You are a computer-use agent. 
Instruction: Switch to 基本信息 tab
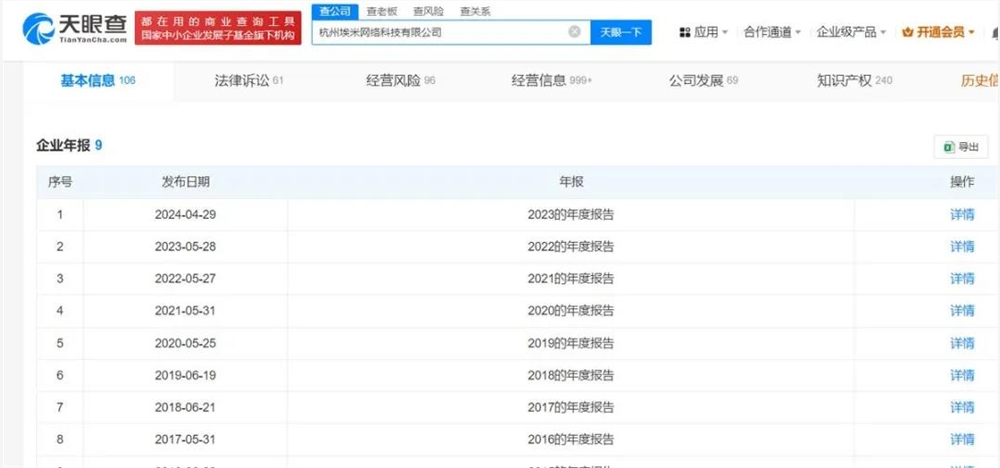click(x=98, y=80)
